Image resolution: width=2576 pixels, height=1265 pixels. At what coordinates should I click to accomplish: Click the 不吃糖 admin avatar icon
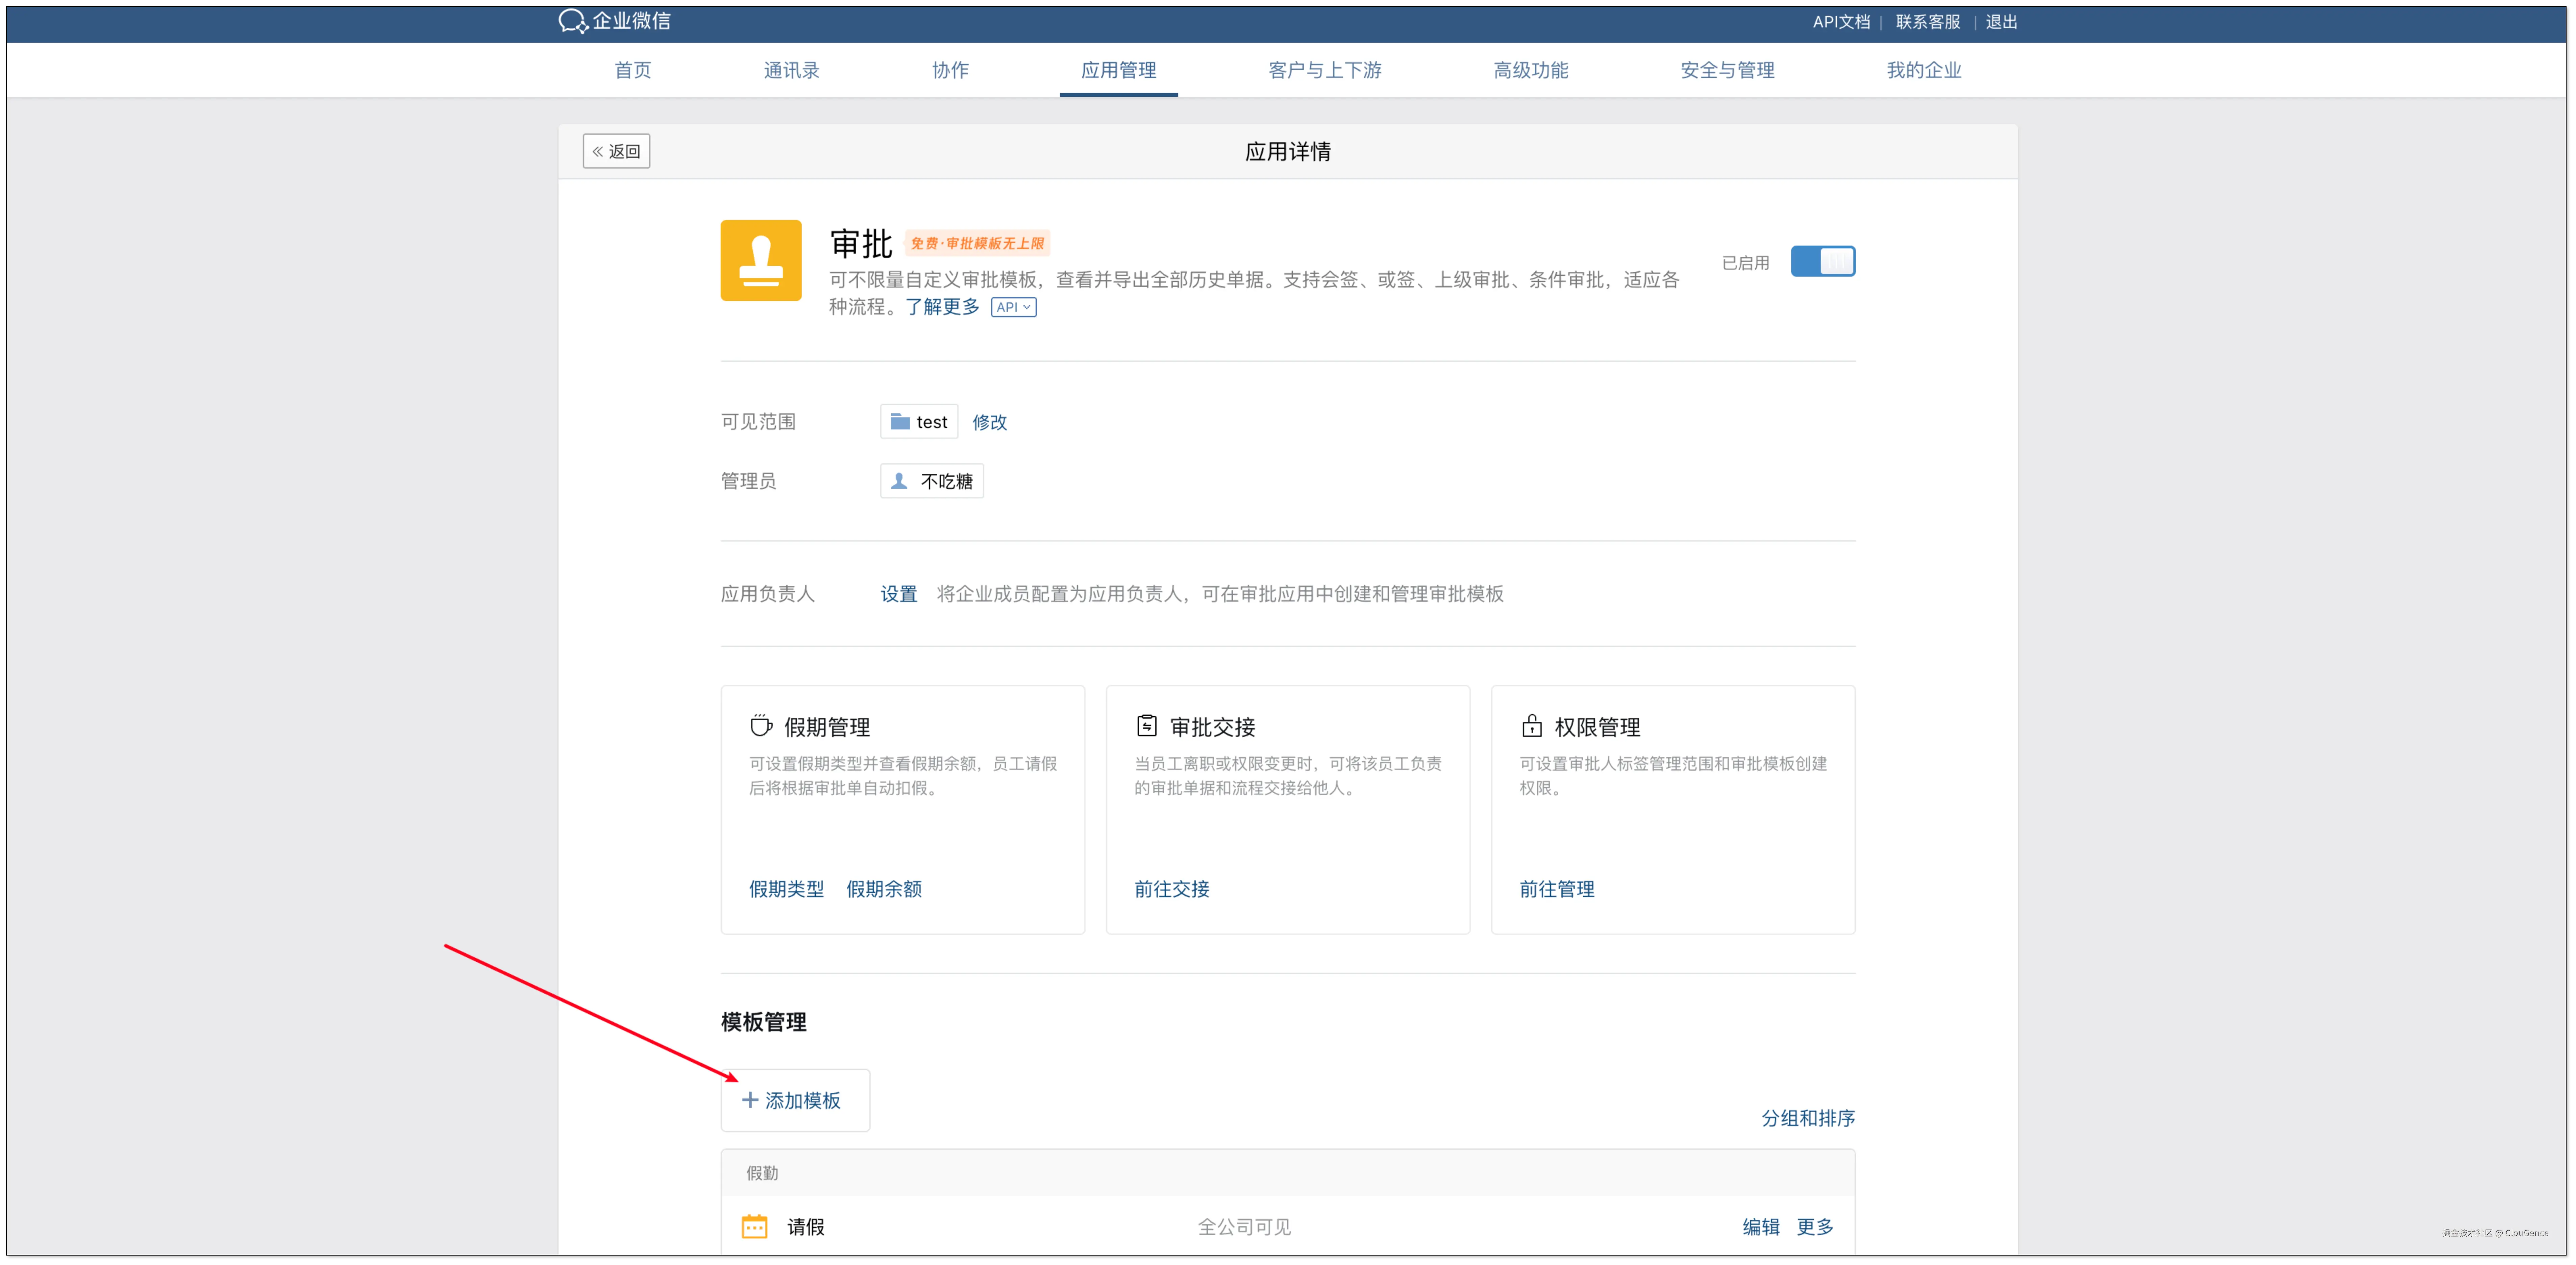899,481
